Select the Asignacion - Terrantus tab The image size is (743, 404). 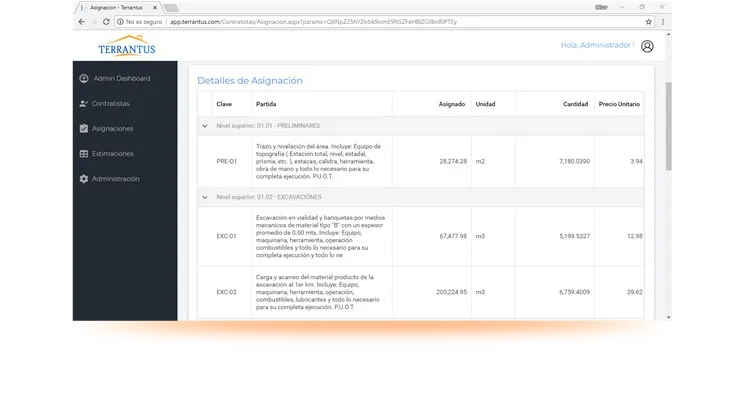[x=117, y=8]
